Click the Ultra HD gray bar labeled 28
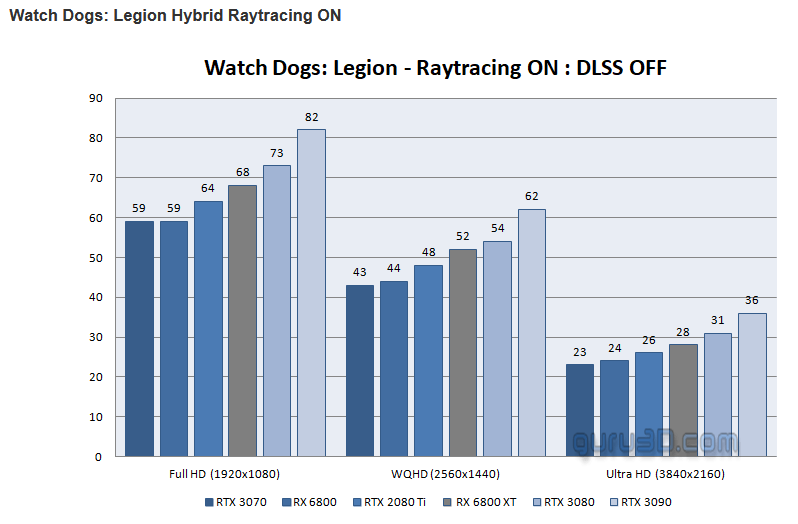 click(683, 400)
